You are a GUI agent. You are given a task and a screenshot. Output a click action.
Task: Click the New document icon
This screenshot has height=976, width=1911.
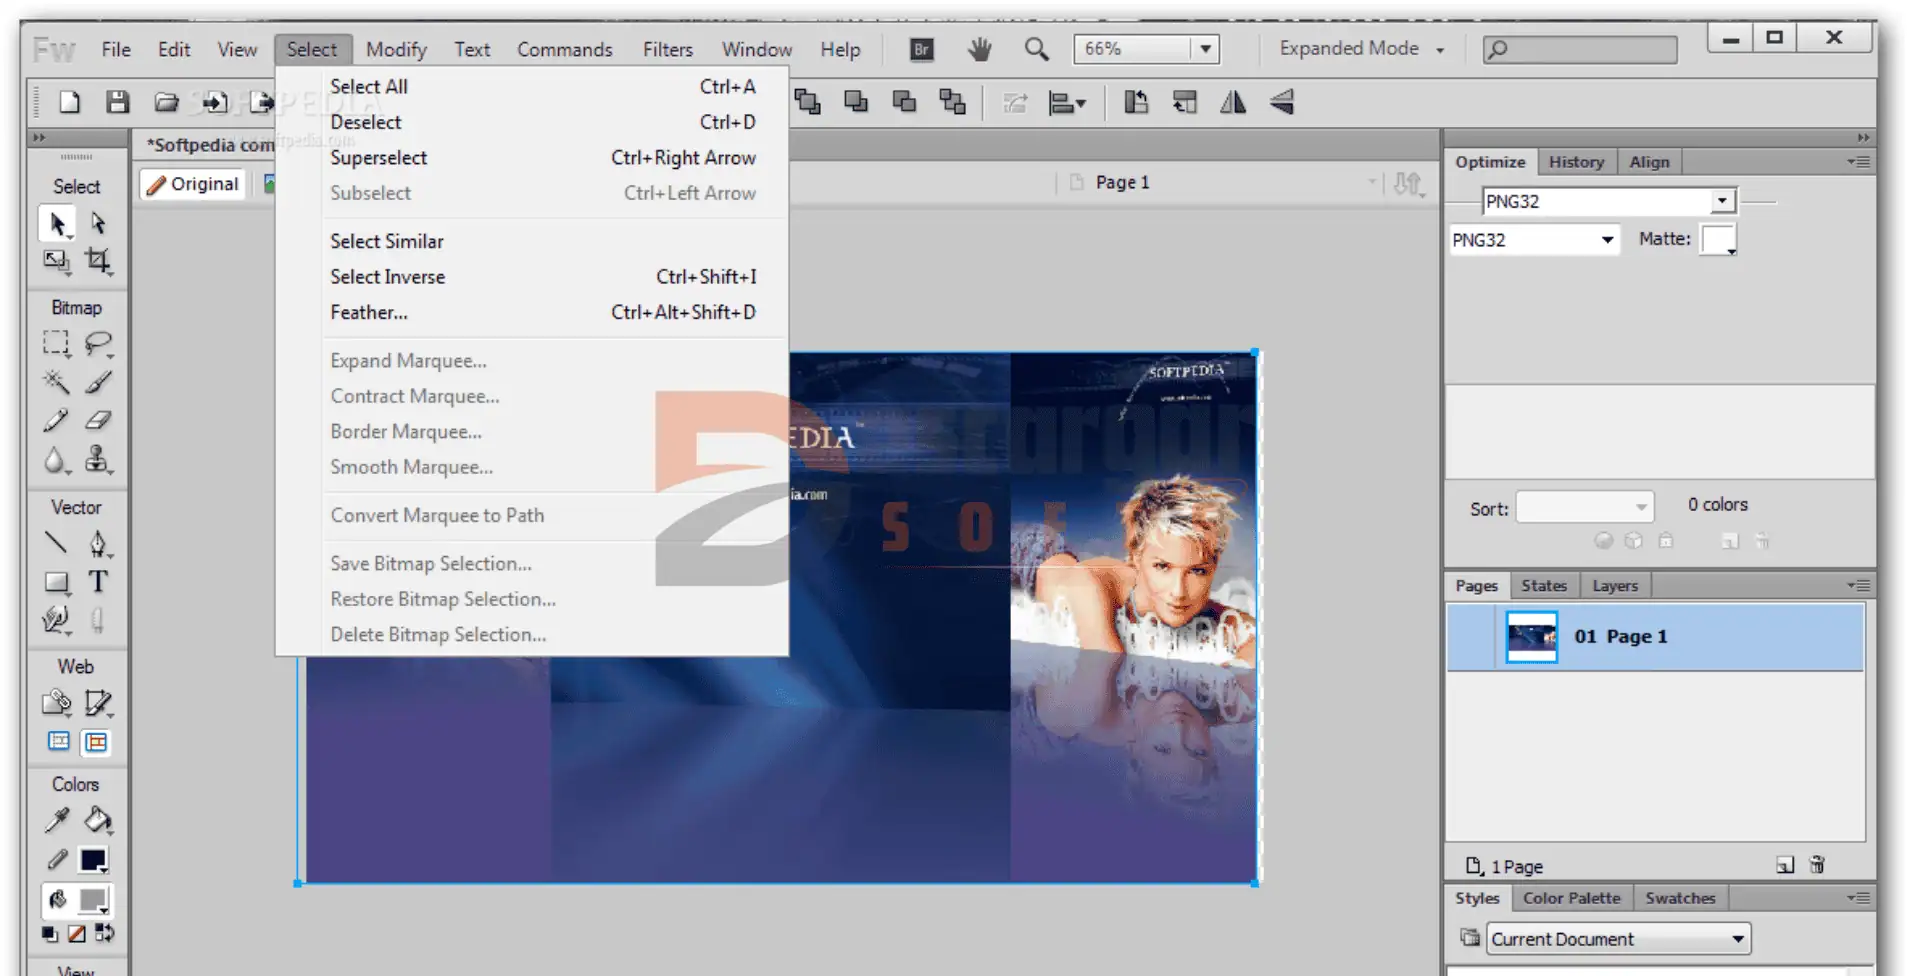click(x=69, y=102)
